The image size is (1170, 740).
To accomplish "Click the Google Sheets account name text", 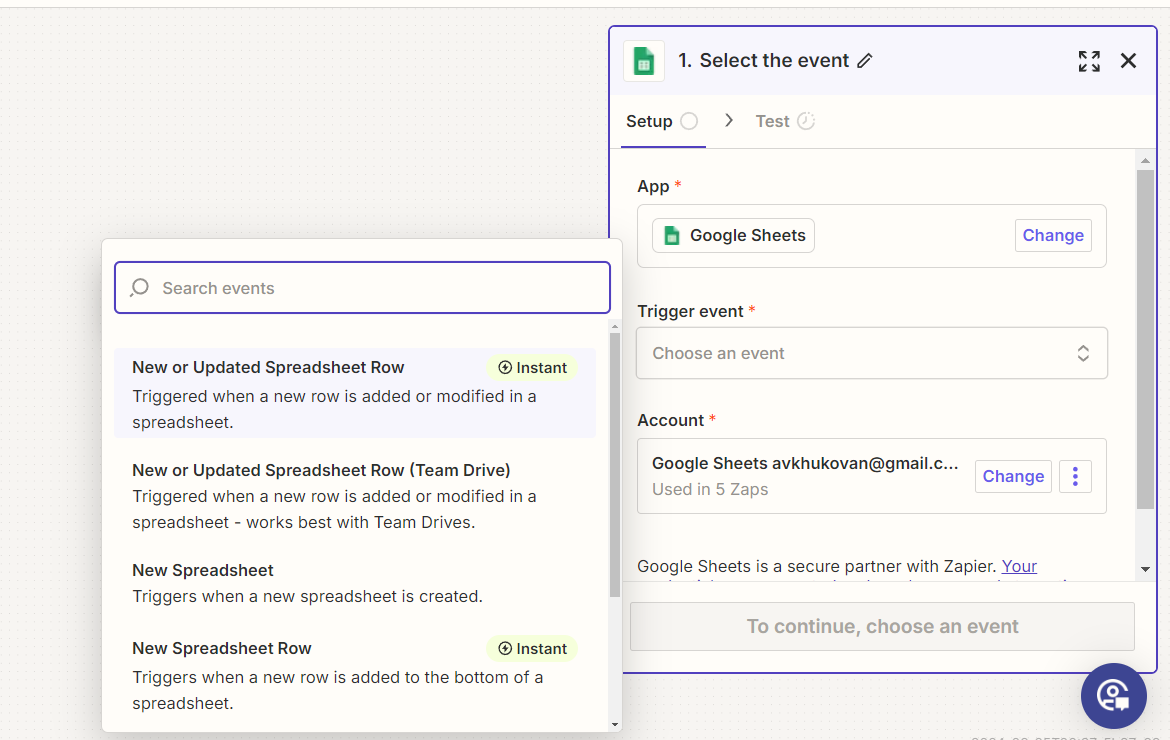I will click(x=804, y=463).
